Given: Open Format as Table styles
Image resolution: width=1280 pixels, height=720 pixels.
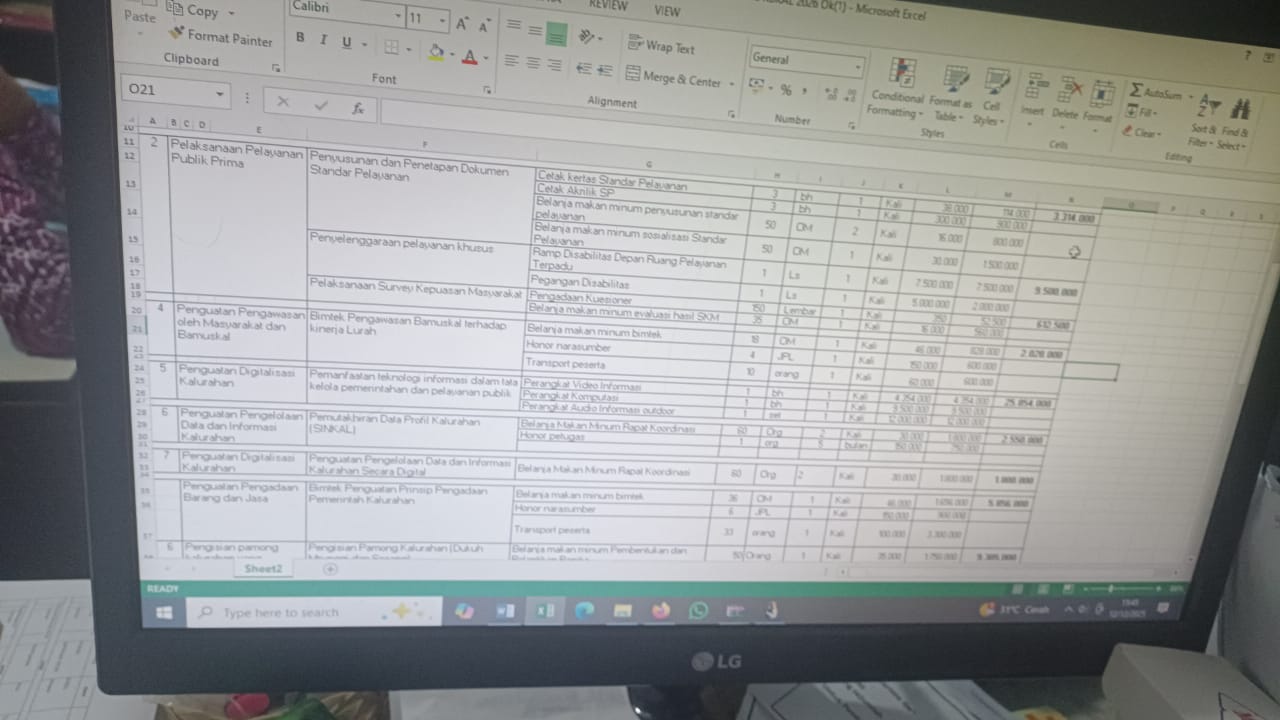Looking at the screenshot, I should pyautogui.click(x=956, y=80).
